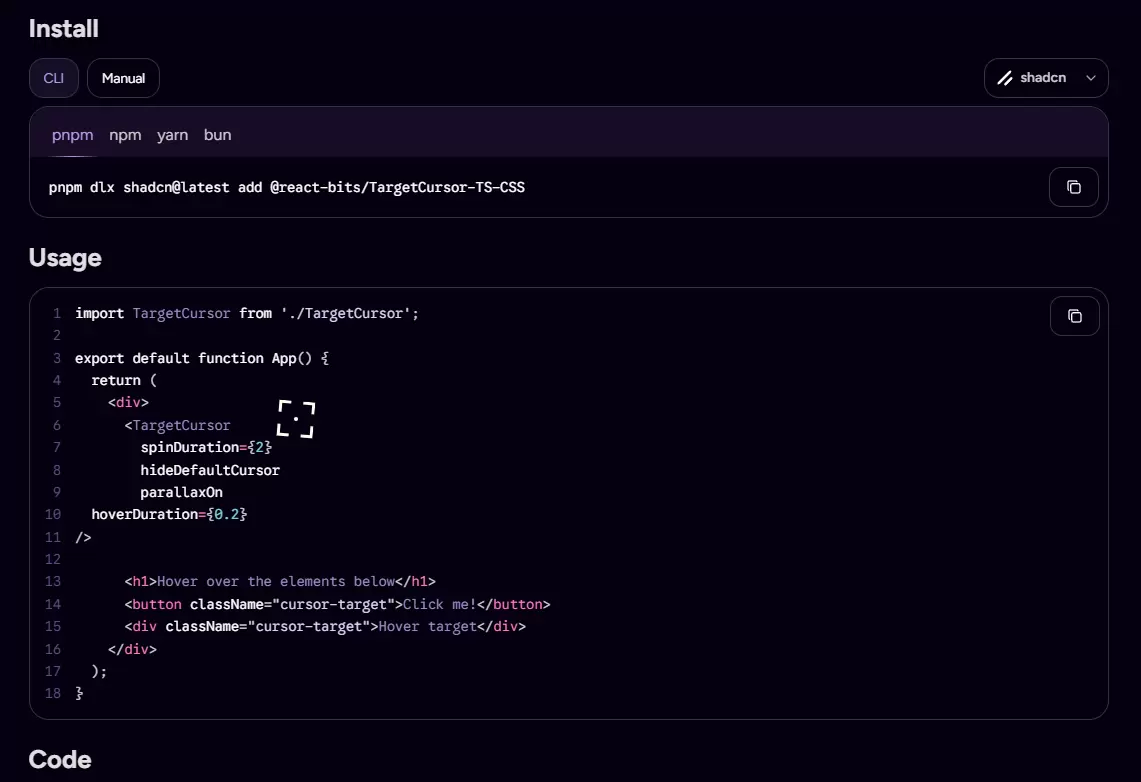Click the hoverDuration={0.2} prop

(169, 514)
